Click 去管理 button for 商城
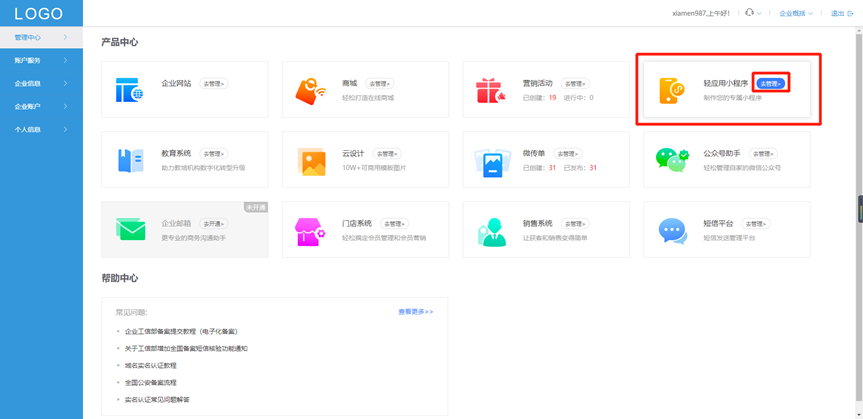This screenshot has height=419, width=863. point(379,84)
